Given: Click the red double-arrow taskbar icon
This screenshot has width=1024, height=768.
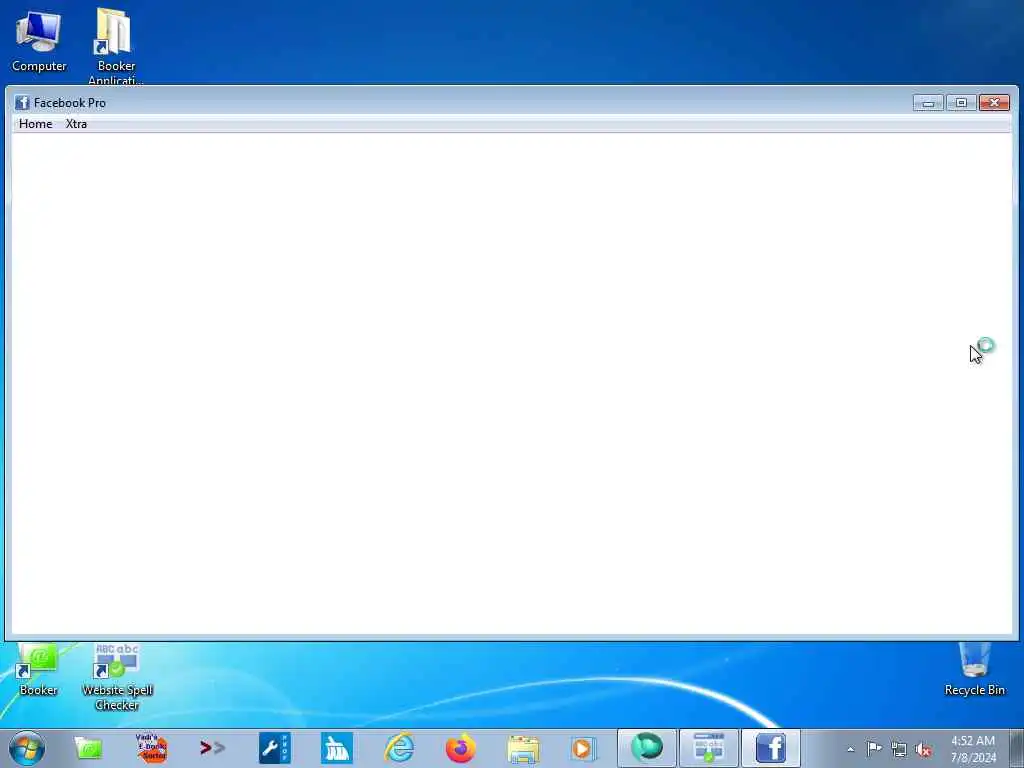Looking at the screenshot, I should 212,748.
